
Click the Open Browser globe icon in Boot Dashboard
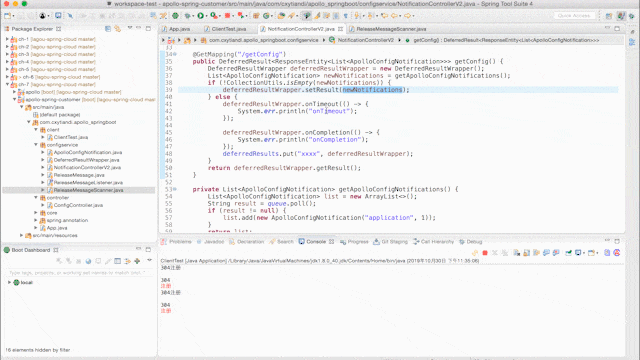click(88, 261)
